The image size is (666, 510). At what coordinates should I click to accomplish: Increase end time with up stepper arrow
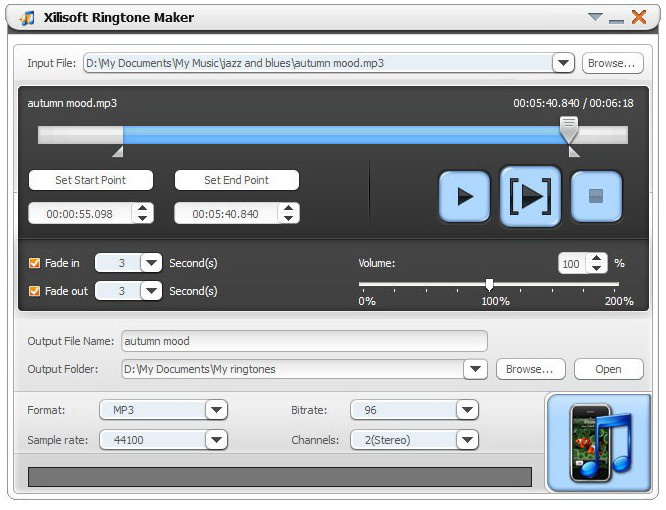(288, 209)
